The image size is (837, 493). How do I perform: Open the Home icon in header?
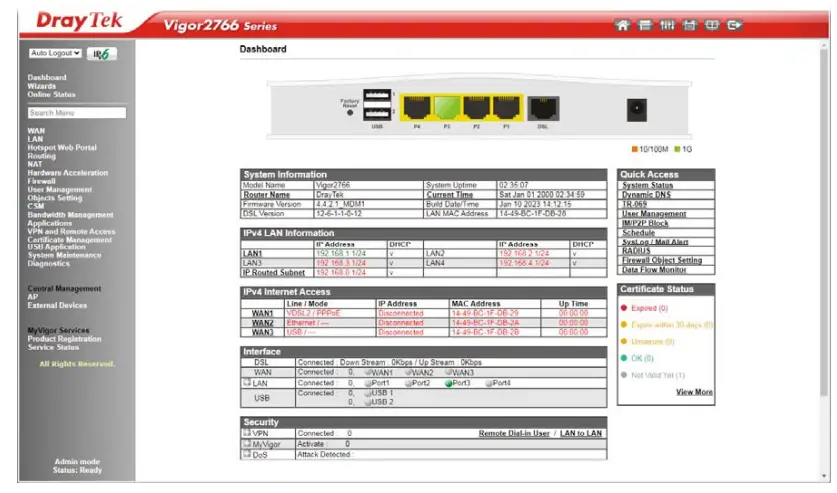point(622,25)
